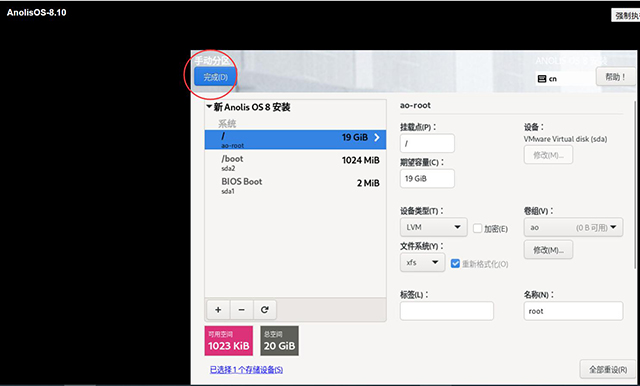The width and height of the screenshot is (640, 386).
Task: Click the keyboard layout cn icon
Action: pos(542,79)
